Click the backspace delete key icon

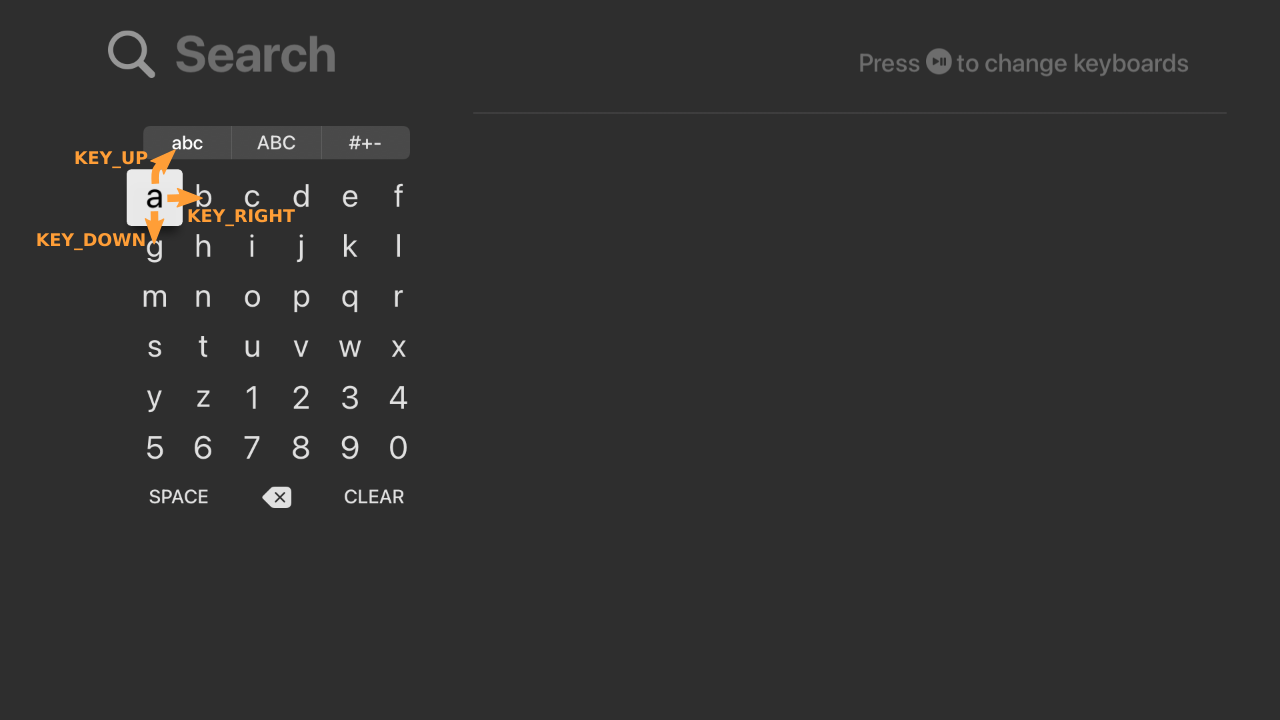click(277, 497)
